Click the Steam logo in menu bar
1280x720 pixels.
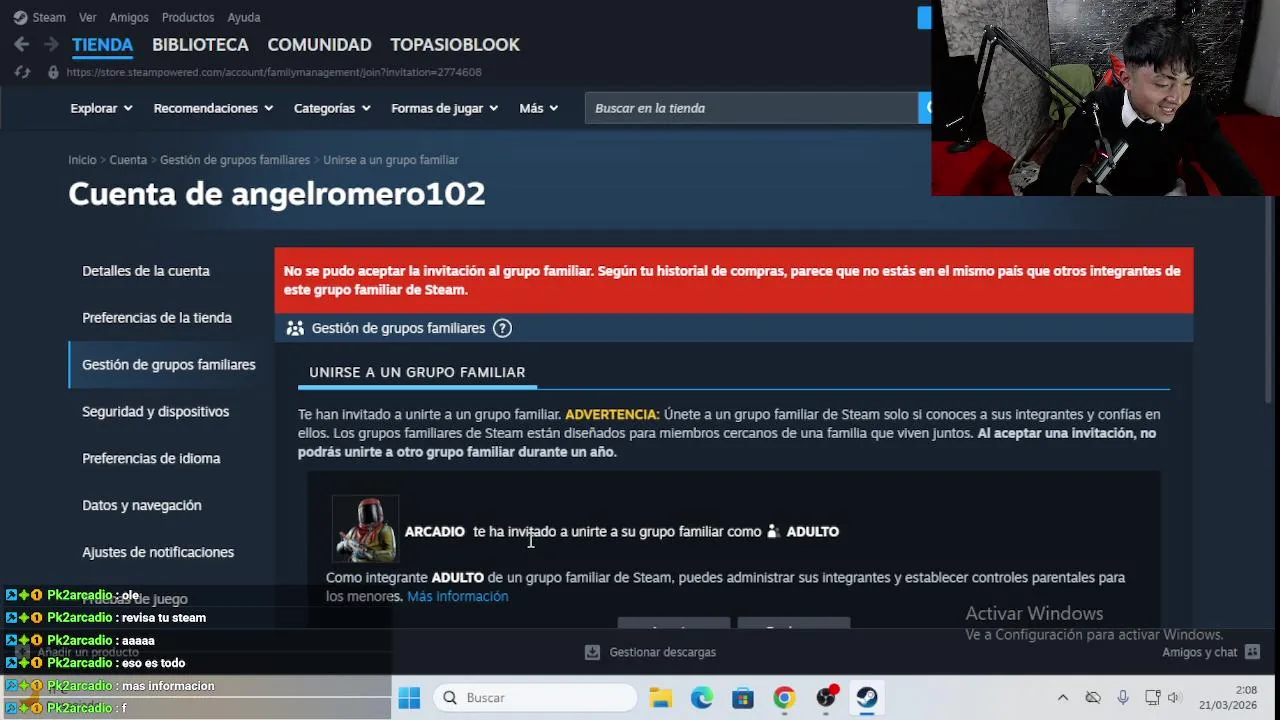(20, 17)
